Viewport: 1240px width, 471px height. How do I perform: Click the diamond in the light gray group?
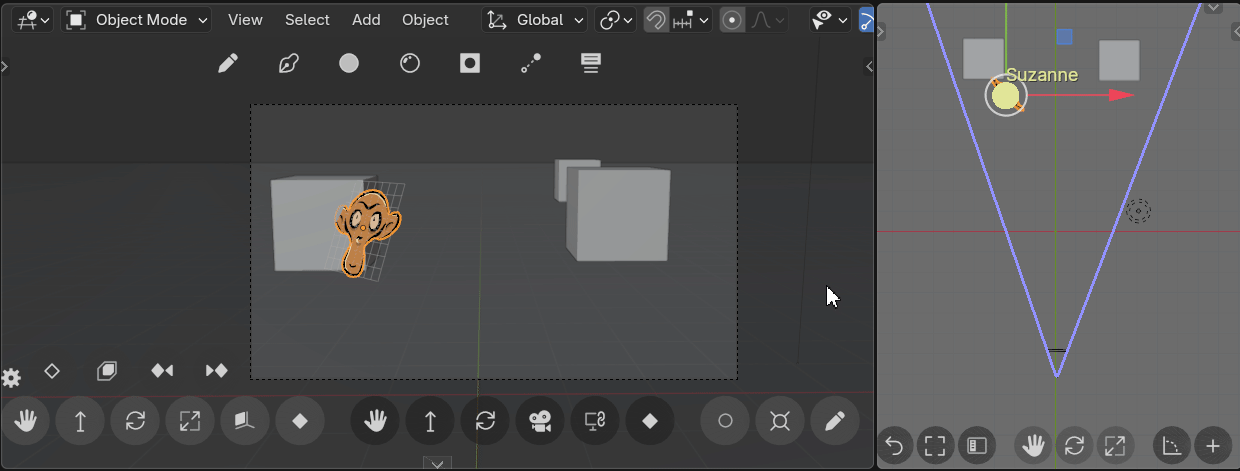(x=299, y=422)
